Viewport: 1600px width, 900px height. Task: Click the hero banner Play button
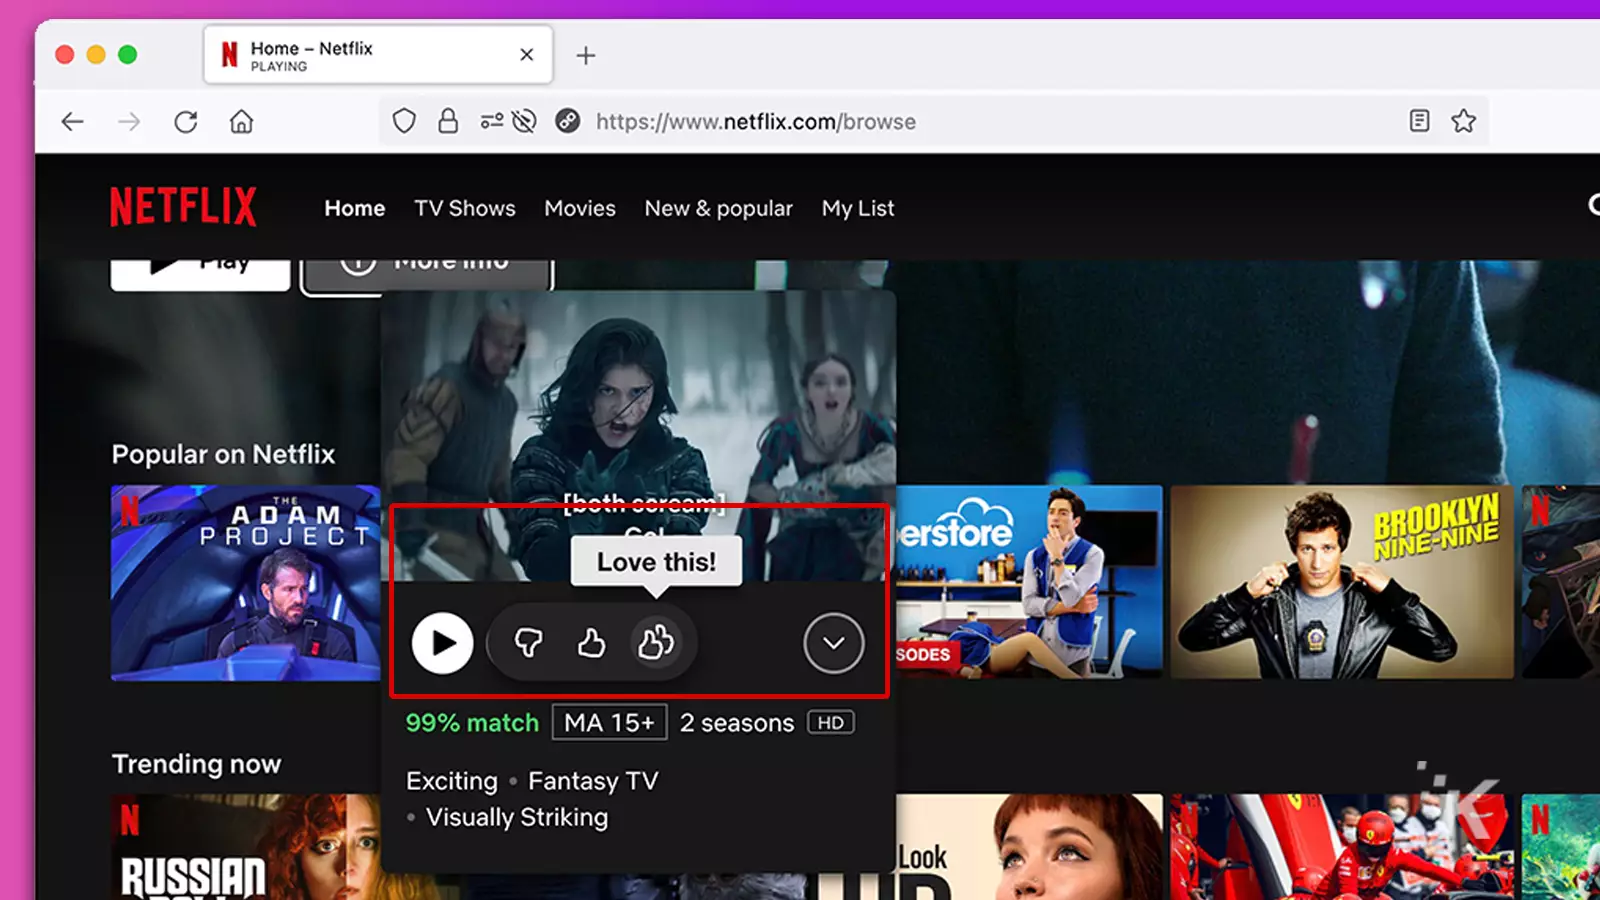(x=200, y=274)
